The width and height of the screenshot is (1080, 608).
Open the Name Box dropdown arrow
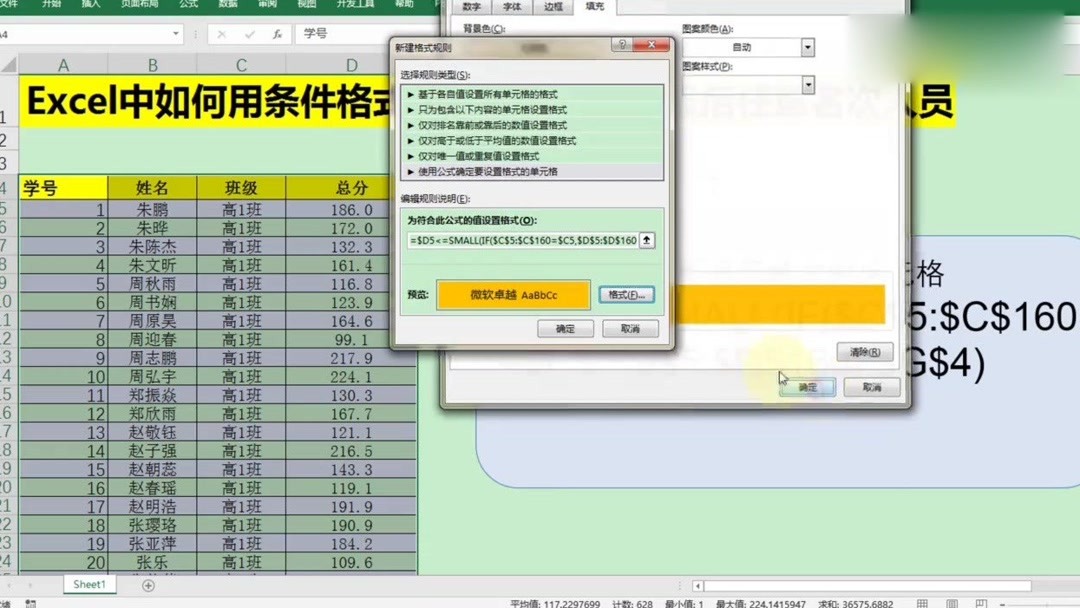(175, 33)
